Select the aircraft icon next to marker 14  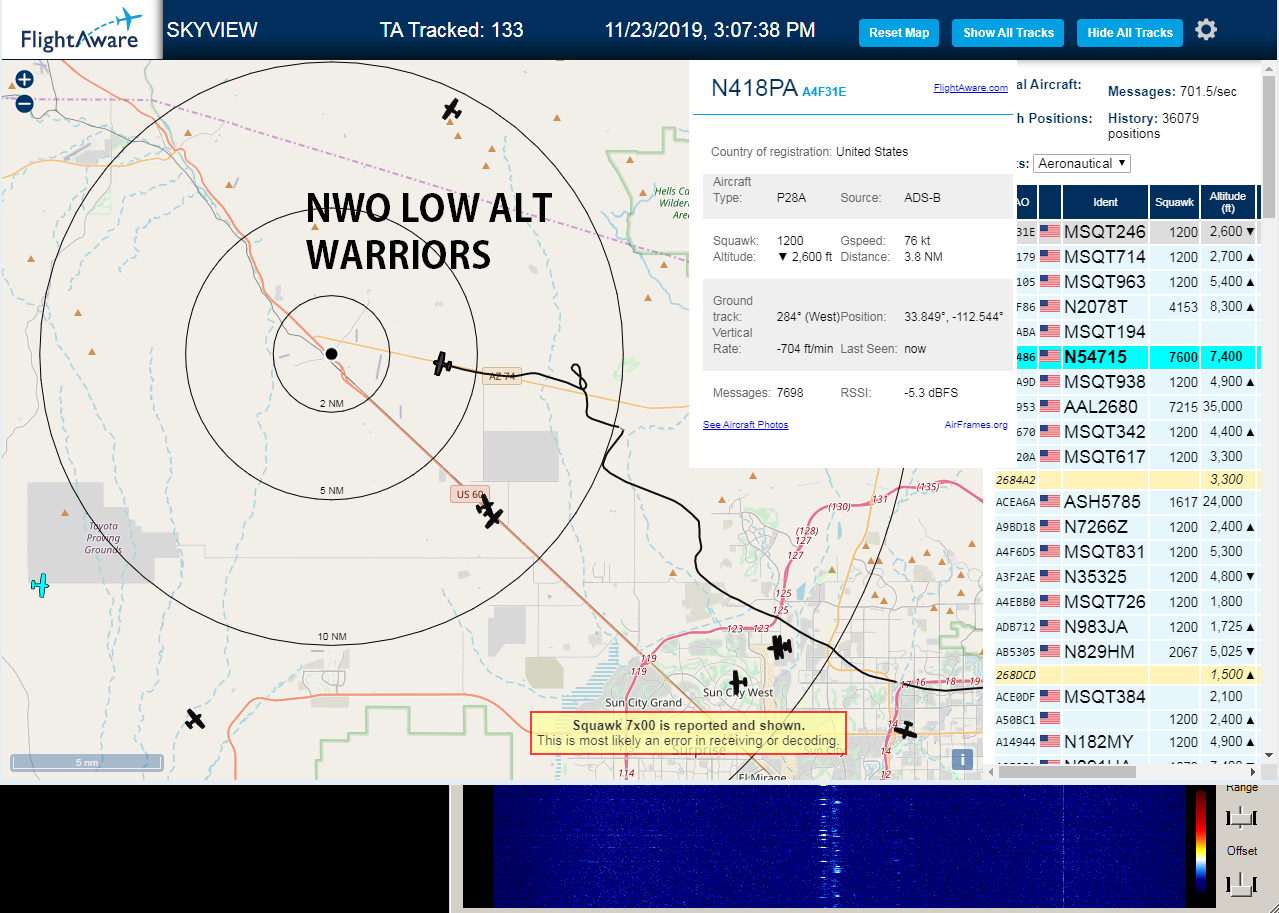pos(905,730)
